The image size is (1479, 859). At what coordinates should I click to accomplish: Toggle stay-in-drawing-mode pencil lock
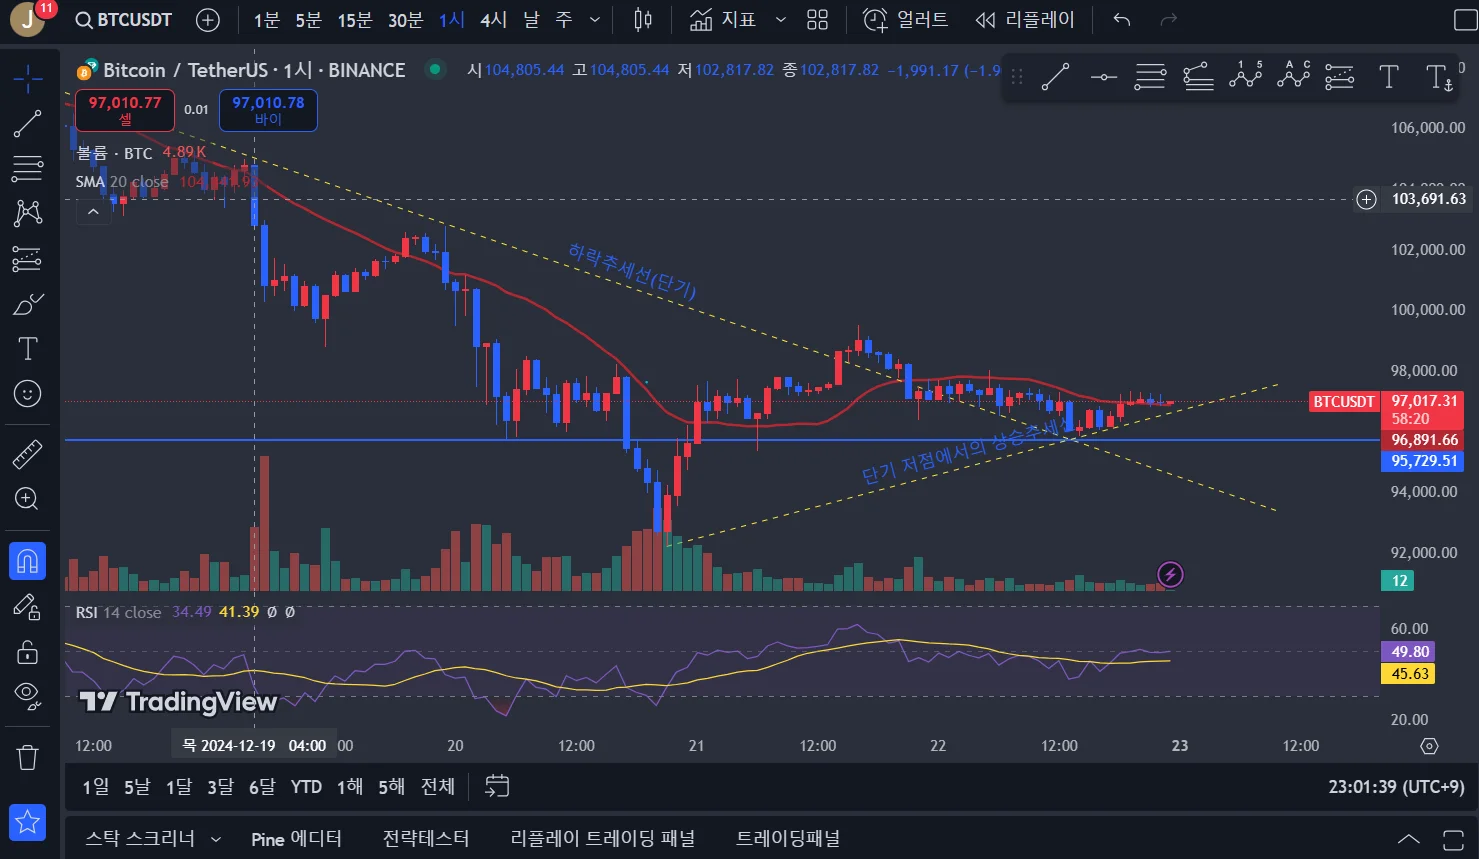(x=27, y=606)
